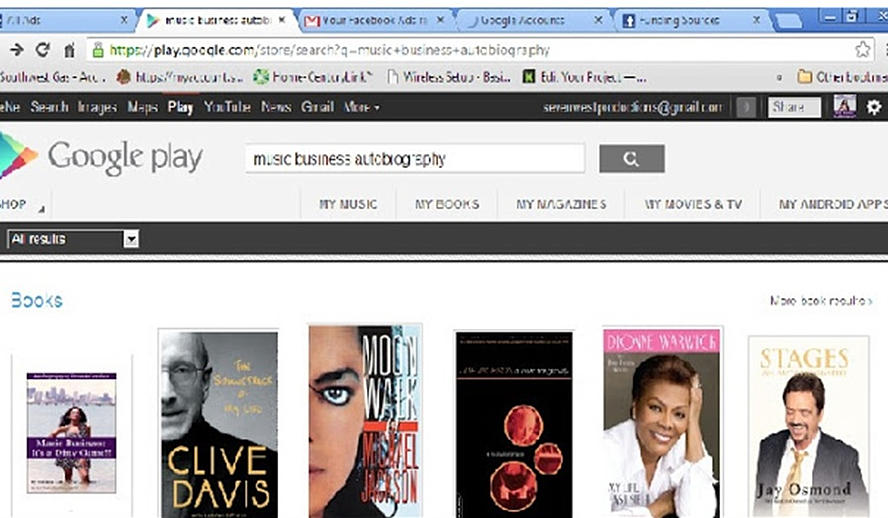
Task: Open the account profile picture
Action: click(x=844, y=106)
